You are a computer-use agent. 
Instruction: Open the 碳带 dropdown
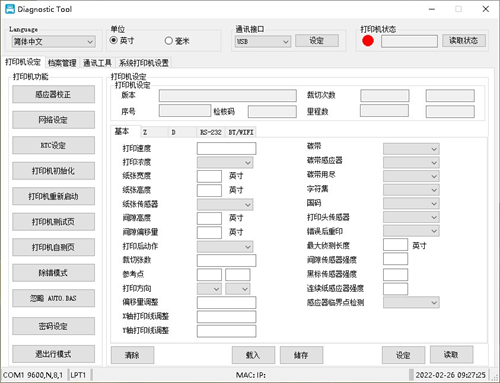pyautogui.click(x=411, y=149)
